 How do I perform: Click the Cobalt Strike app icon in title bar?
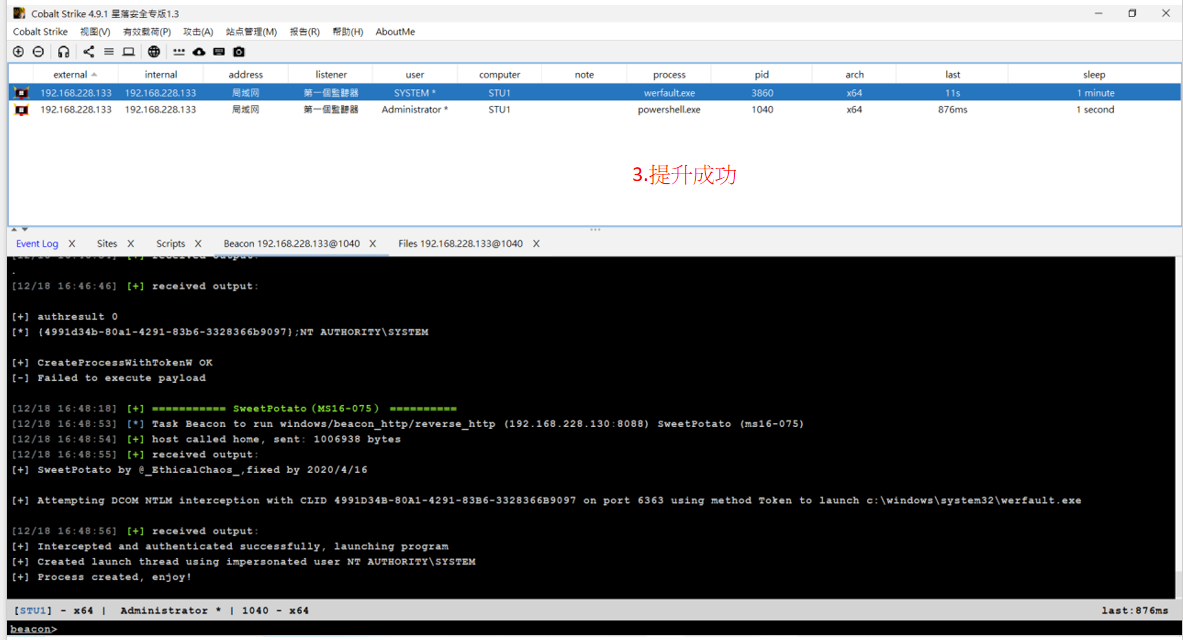[19, 13]
